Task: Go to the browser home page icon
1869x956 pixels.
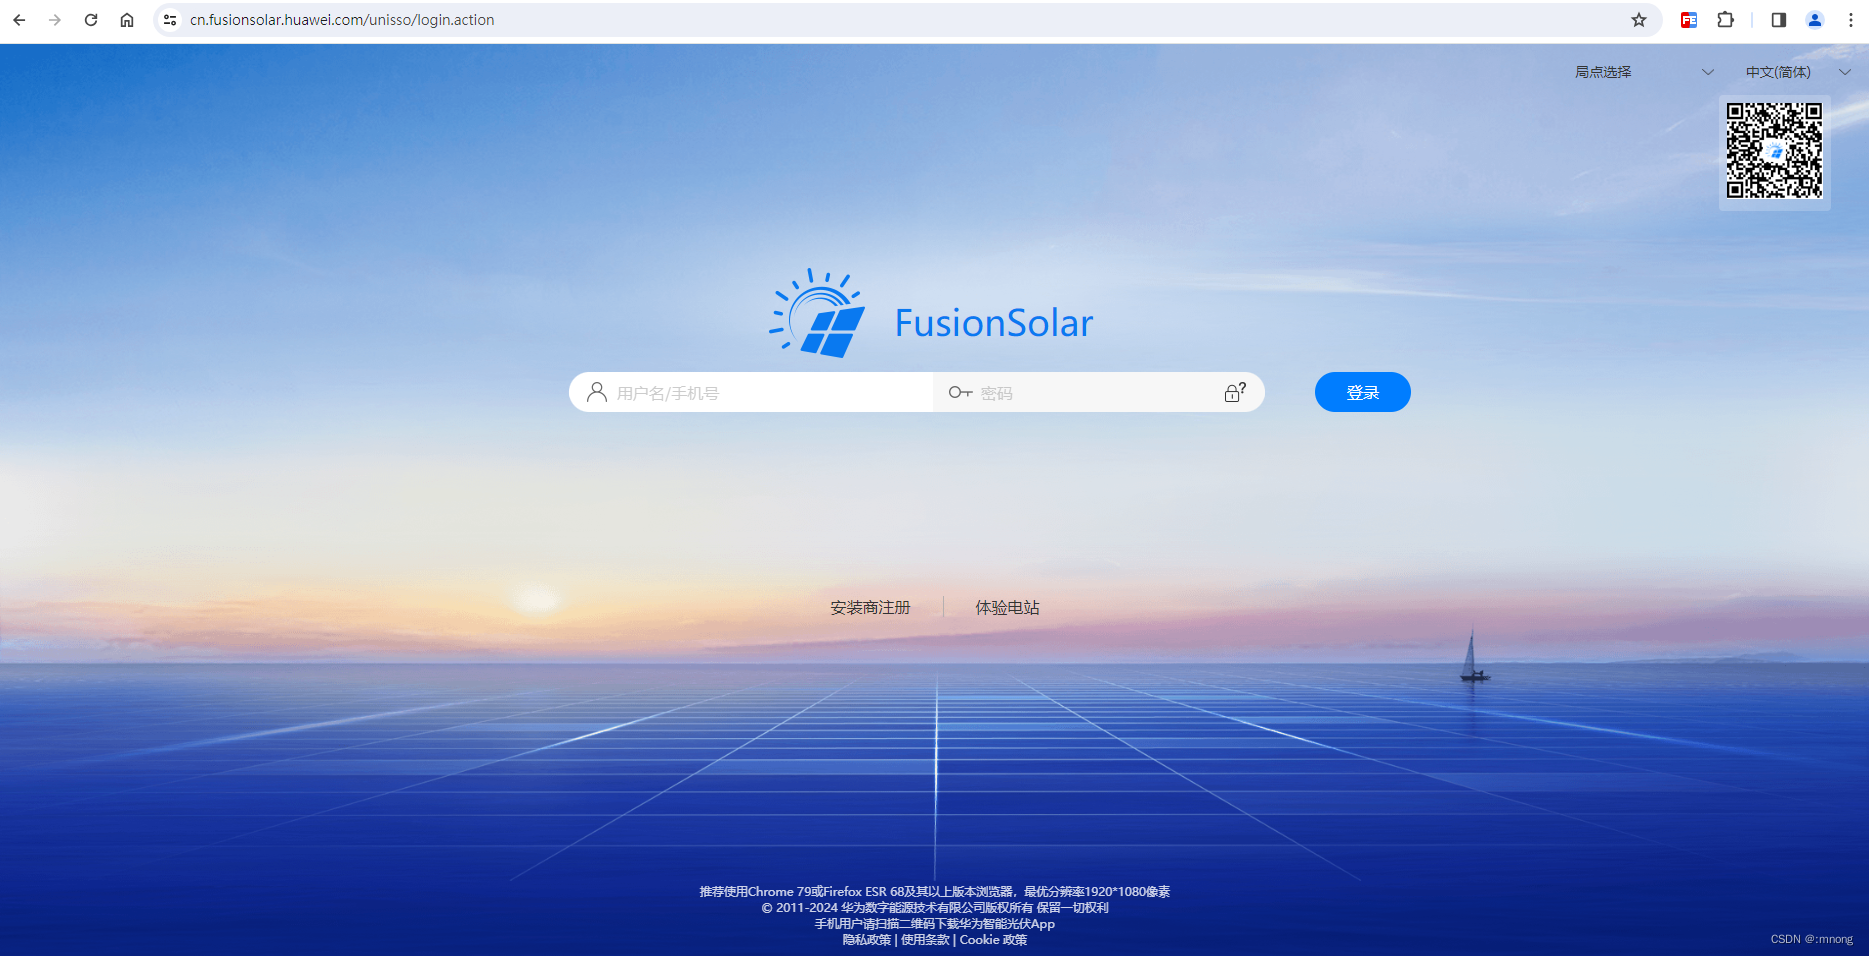Action: 127,20
